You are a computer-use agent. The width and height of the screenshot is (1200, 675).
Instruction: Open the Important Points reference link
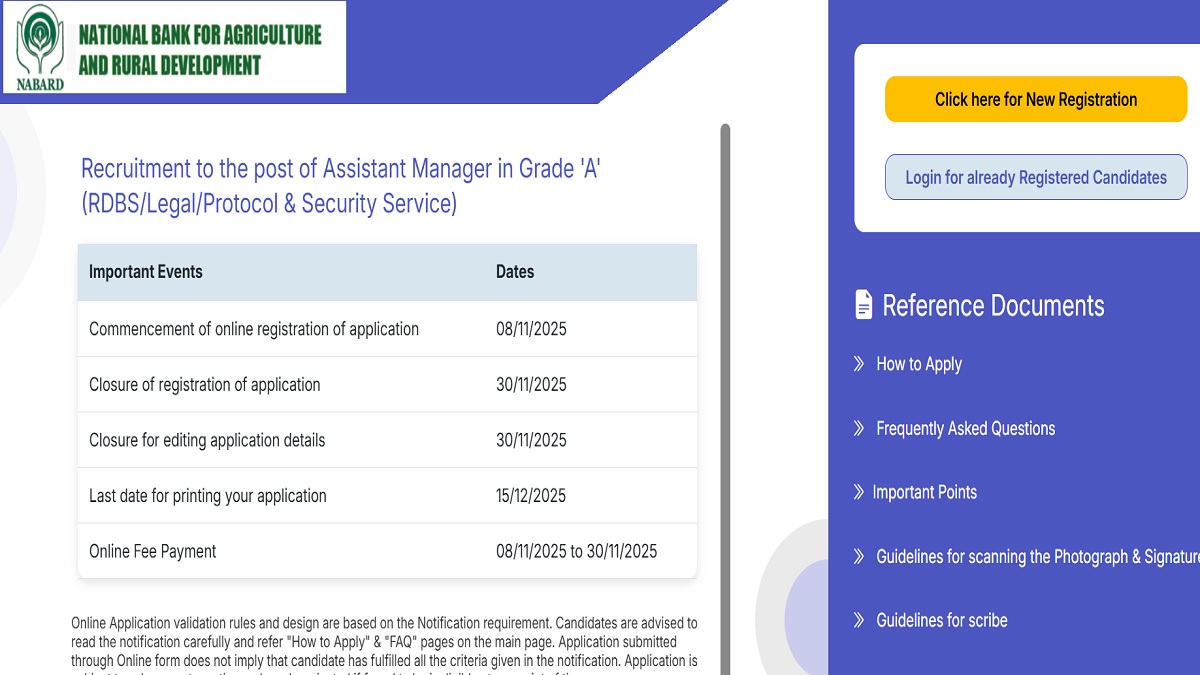click(924, 492)
